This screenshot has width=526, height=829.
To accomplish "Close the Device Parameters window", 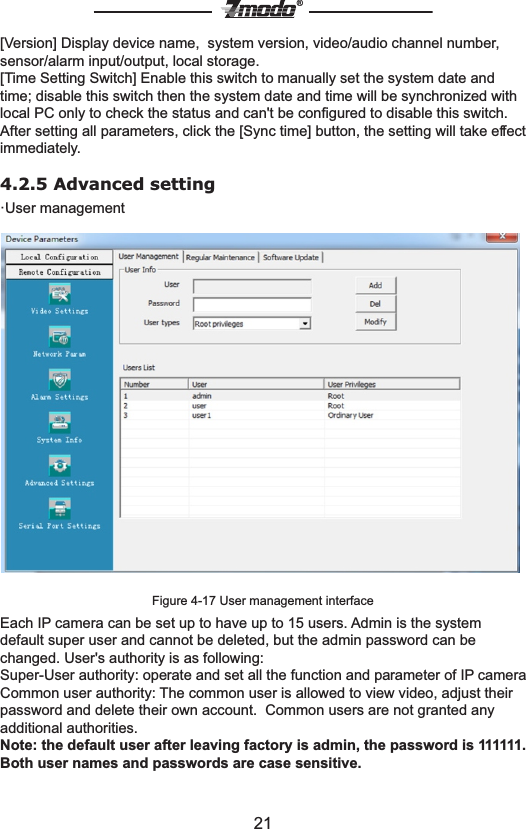I will tap(502, 236).
